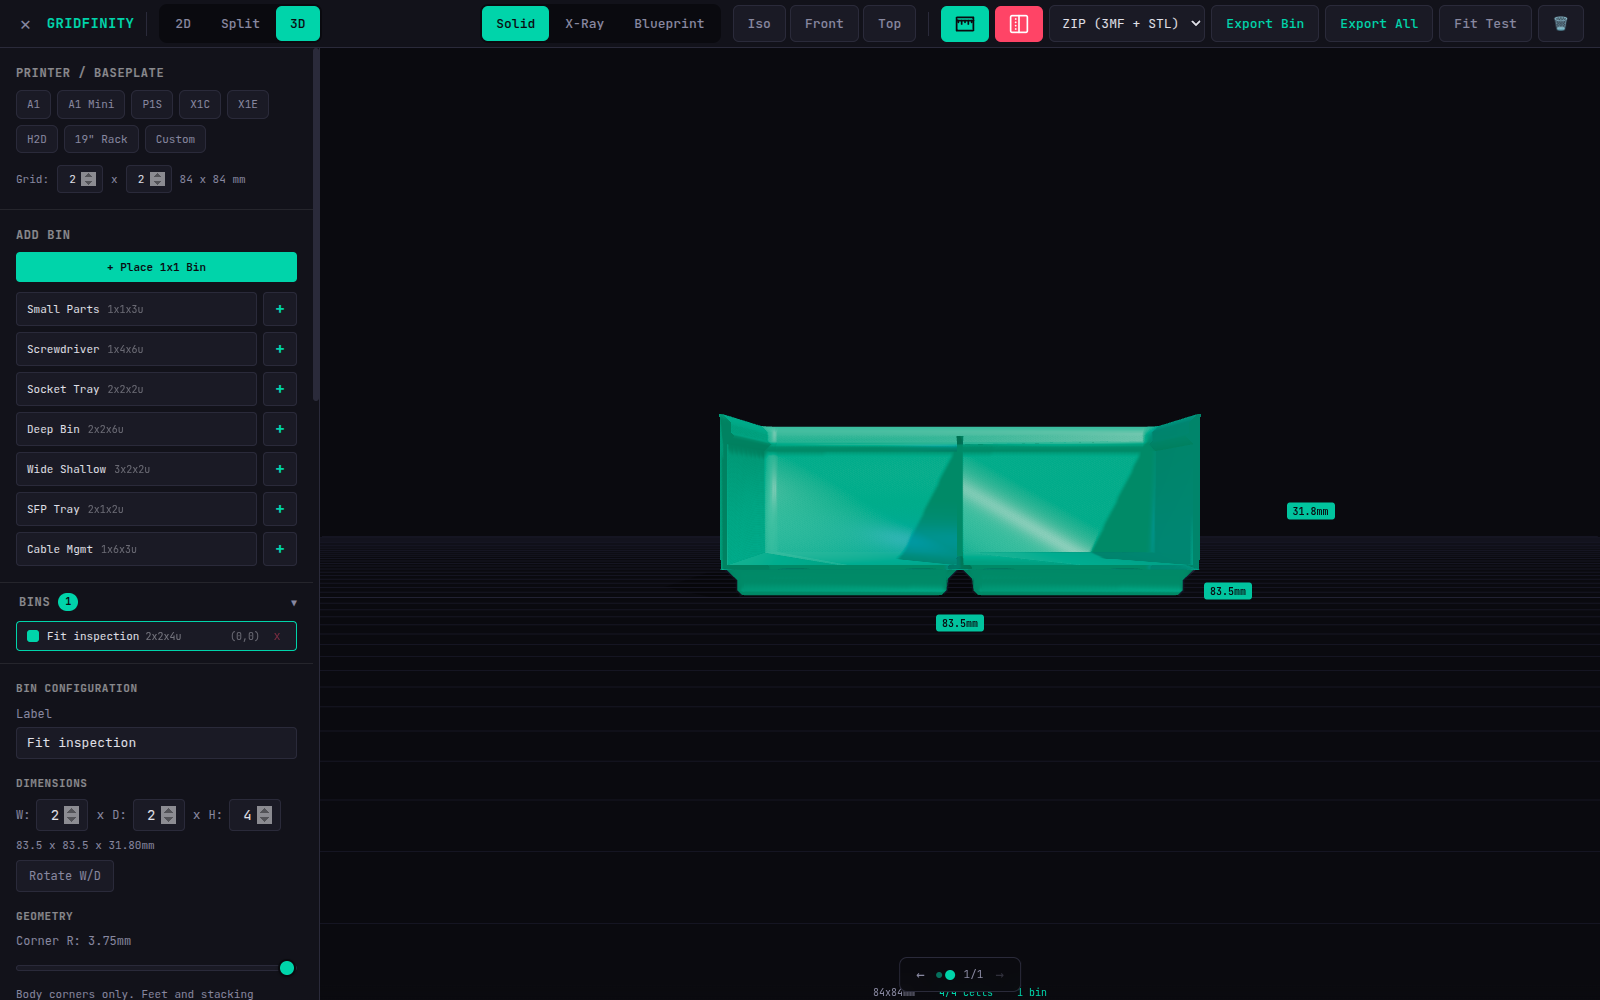Add a Deep Bin with plus icon

[280, 429]
